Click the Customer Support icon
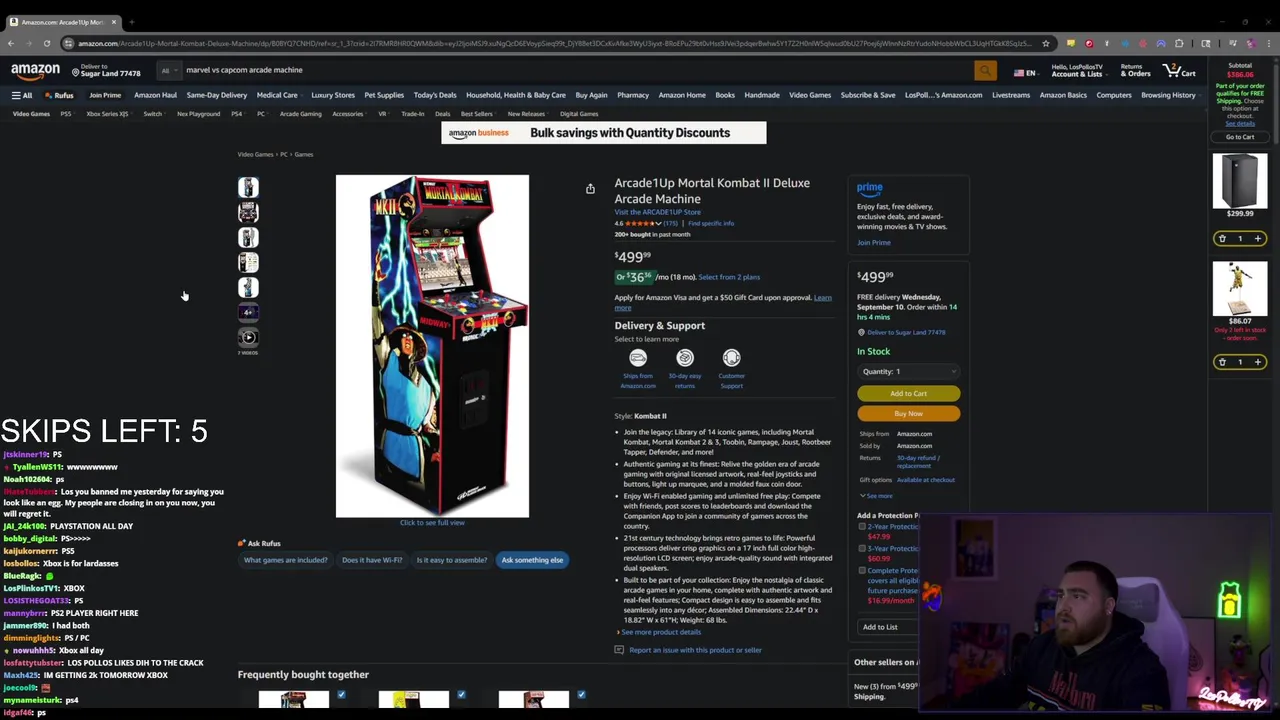 732,358
